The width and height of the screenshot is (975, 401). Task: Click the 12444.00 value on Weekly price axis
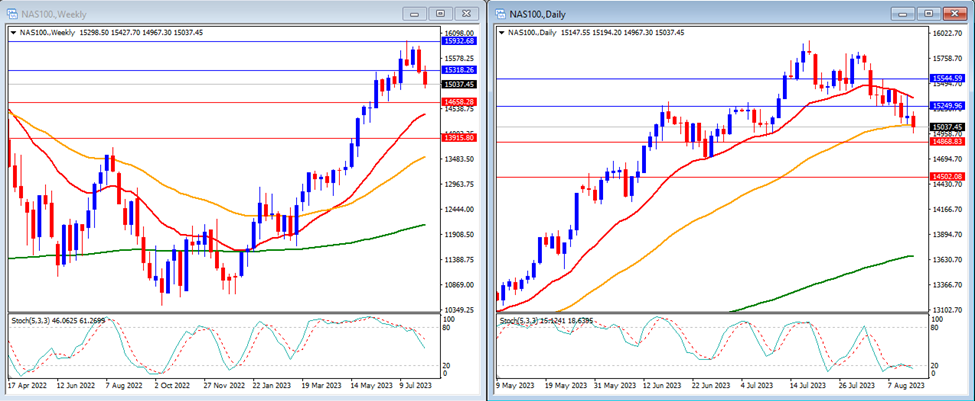pyautogui.click(x=461, y=210)
